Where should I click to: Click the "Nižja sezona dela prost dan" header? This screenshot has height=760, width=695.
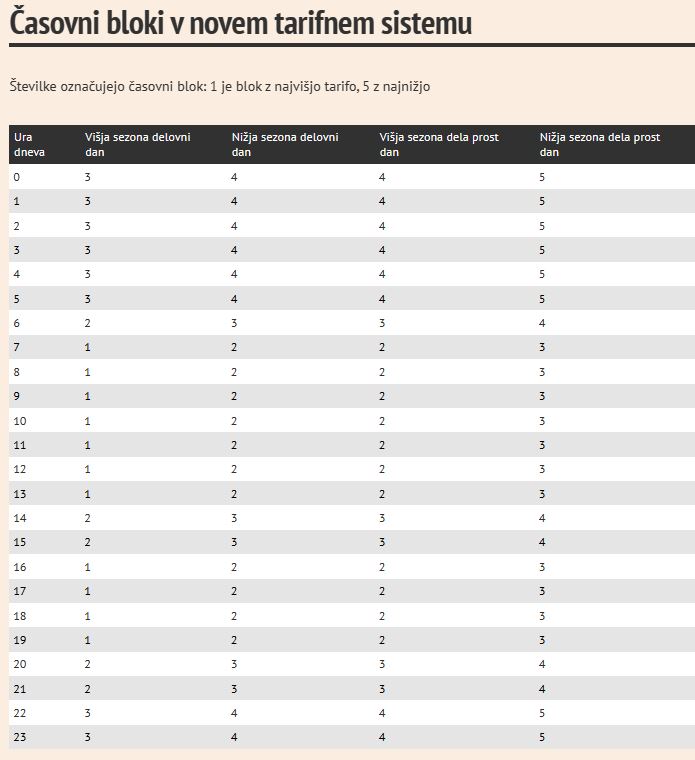(600, 144)
